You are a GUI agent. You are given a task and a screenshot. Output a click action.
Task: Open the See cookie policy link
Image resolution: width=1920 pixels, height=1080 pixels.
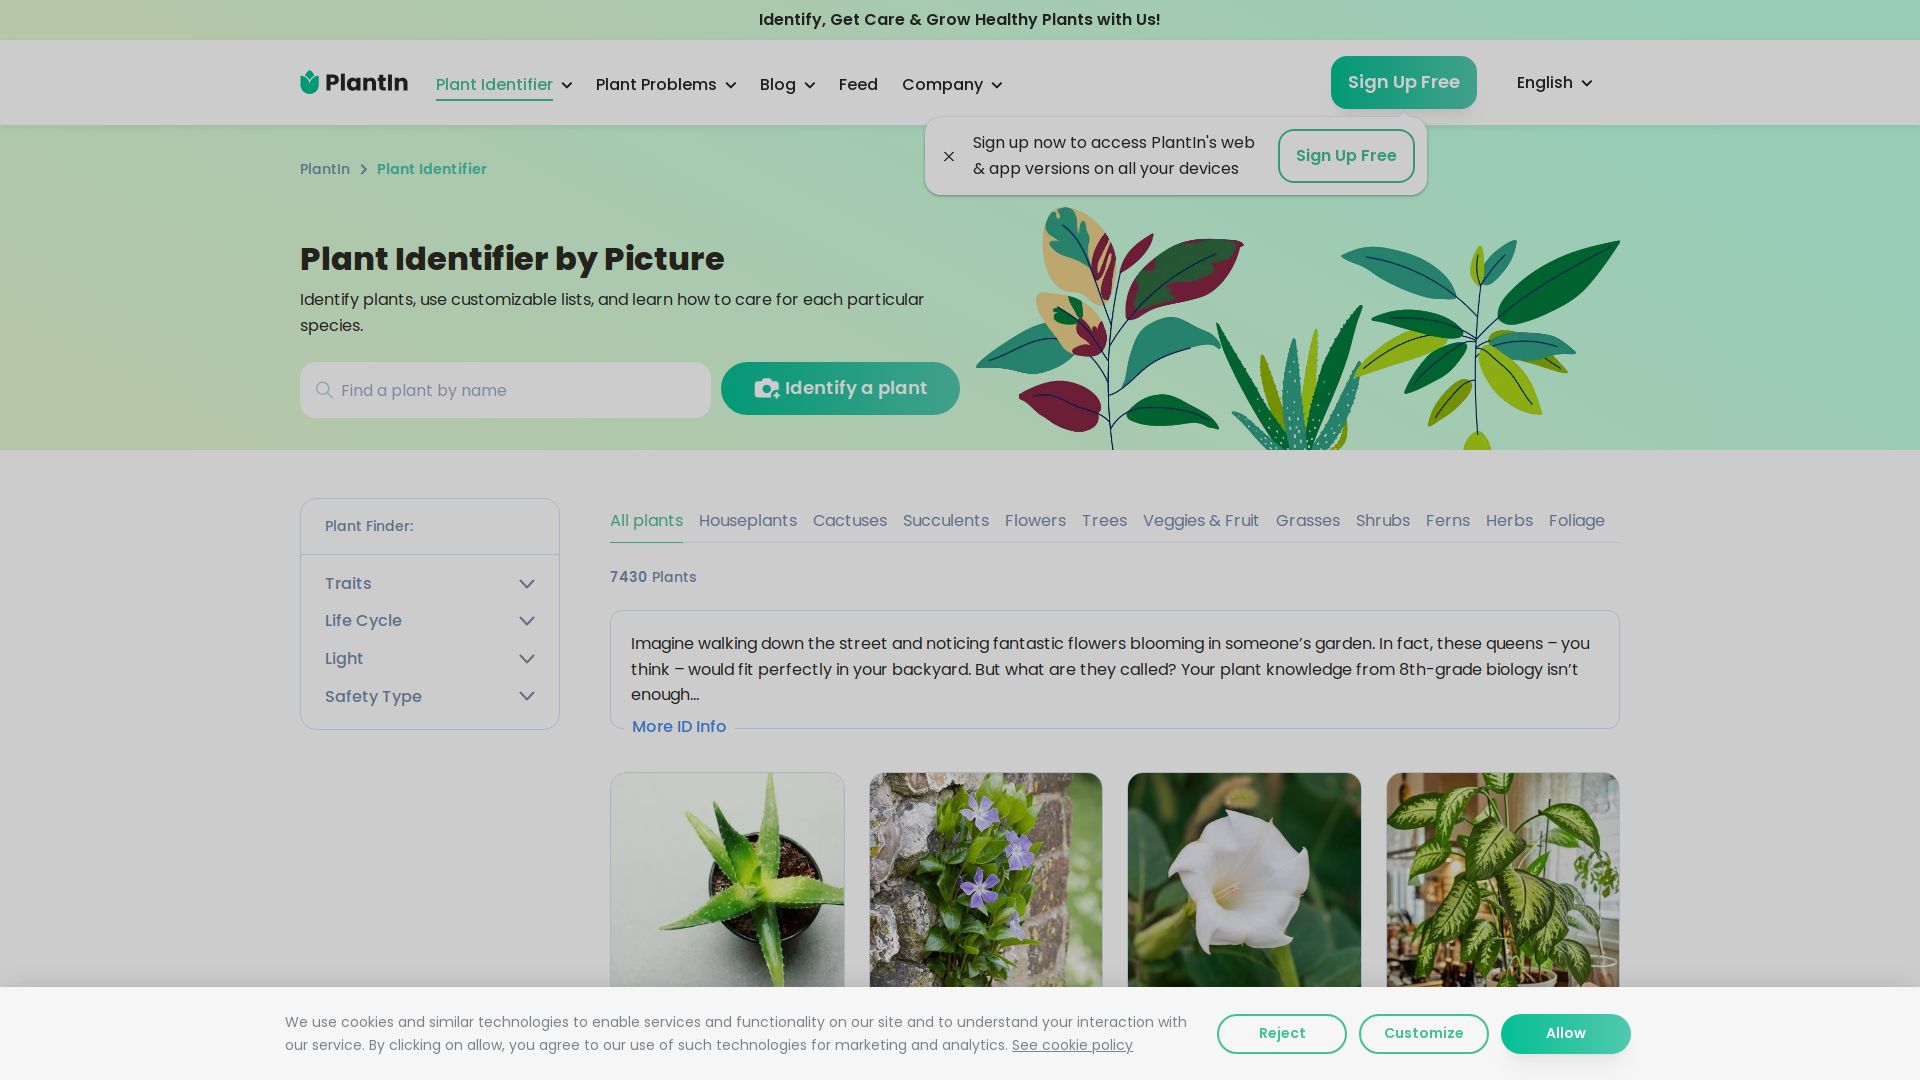pos(1072,1046)
